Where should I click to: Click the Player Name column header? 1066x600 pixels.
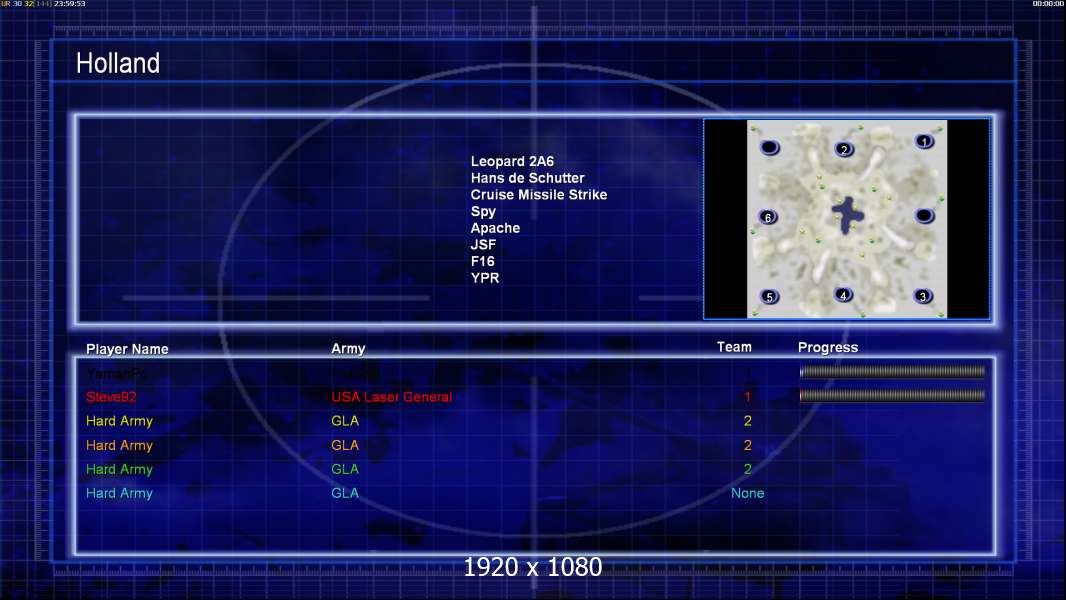127,349
